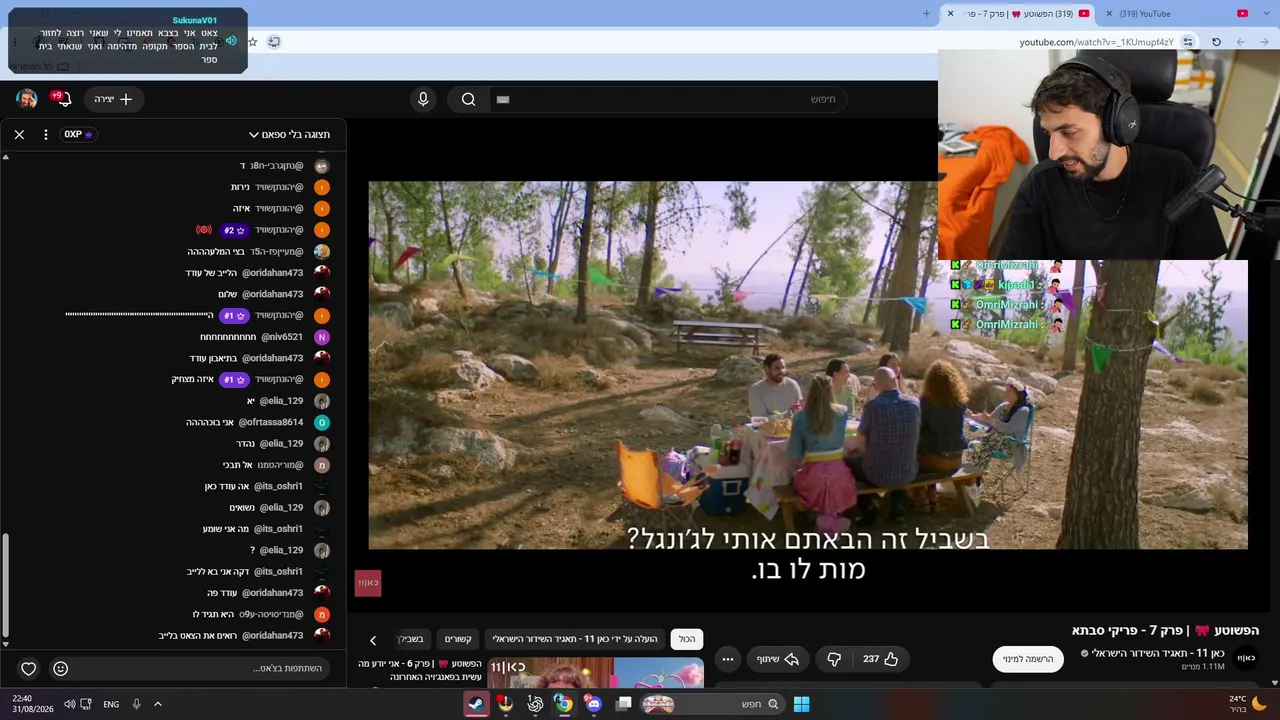The height and width of the screenshot is (720, 1280).
Task: Dislike the video with thumbs down
Action: (x=833, y=659)
